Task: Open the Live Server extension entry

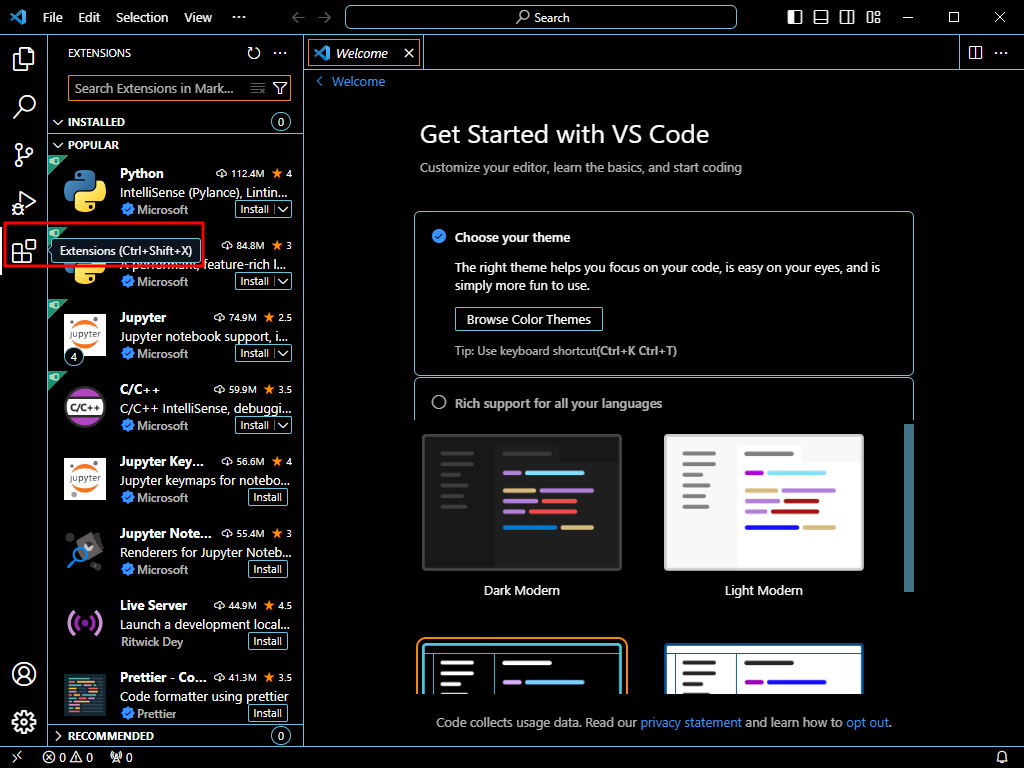Action: [x=176, y=623]
